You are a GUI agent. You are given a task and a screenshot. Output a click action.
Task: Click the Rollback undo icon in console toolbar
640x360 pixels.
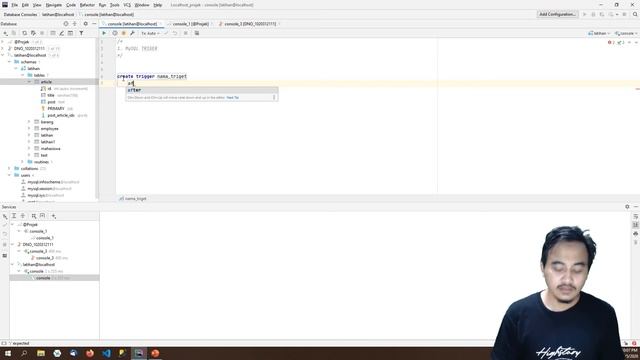point(175,33)
